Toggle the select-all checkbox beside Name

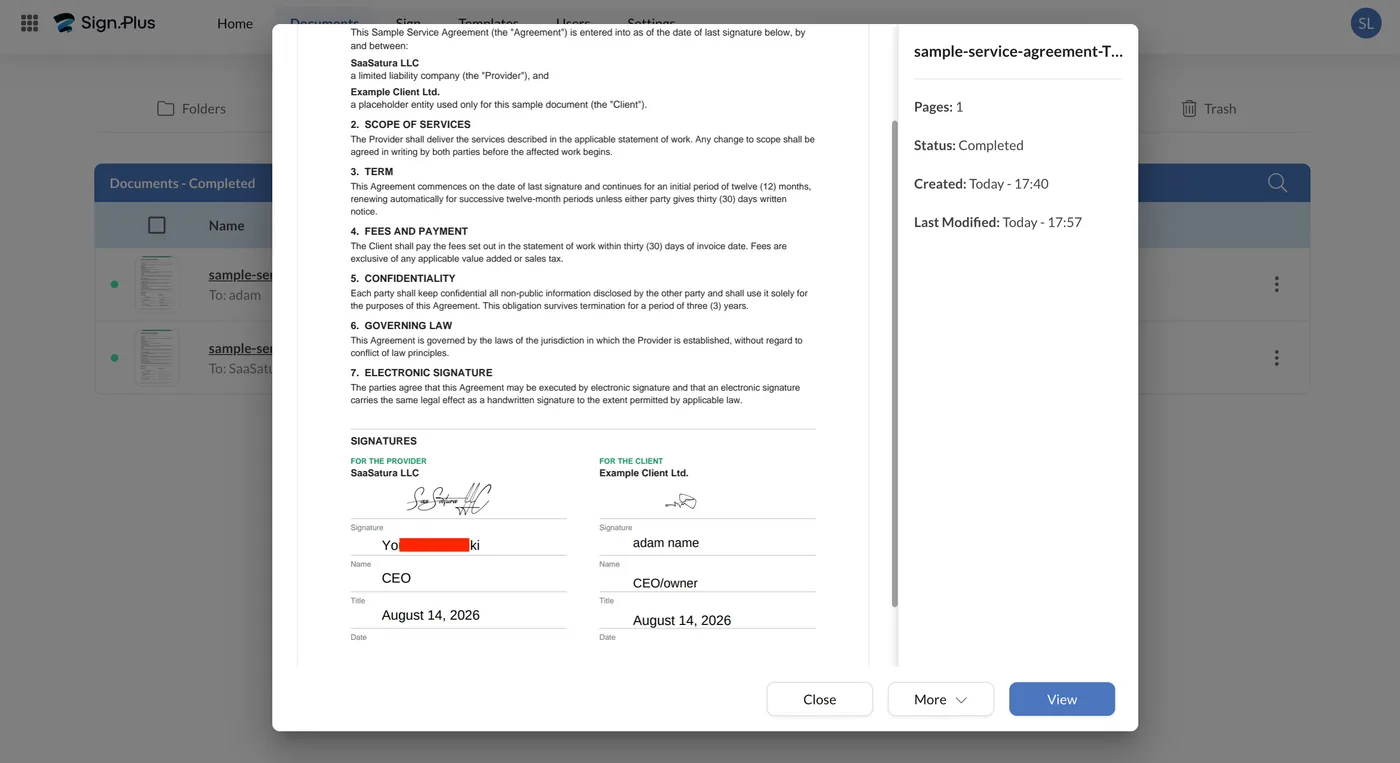click(x=157, y=225)
